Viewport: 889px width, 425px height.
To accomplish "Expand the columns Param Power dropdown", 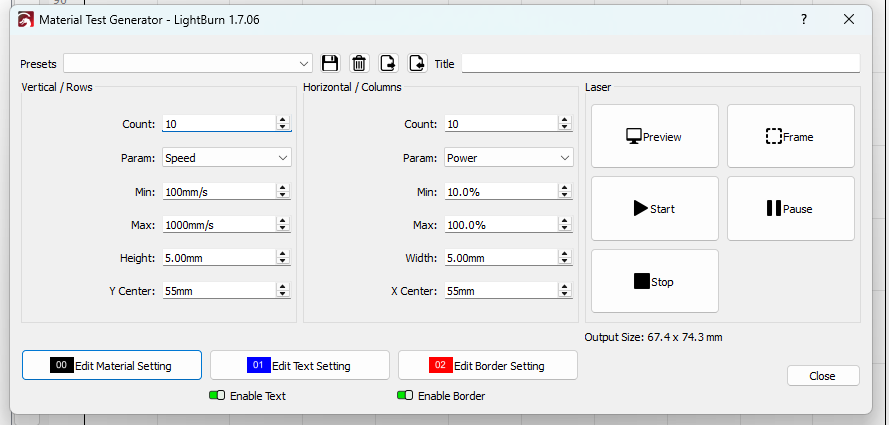I will click(x=509, y=158).
